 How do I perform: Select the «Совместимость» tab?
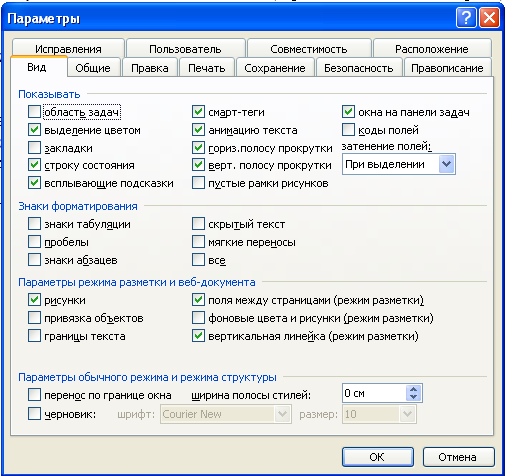(x=309, y=49)
